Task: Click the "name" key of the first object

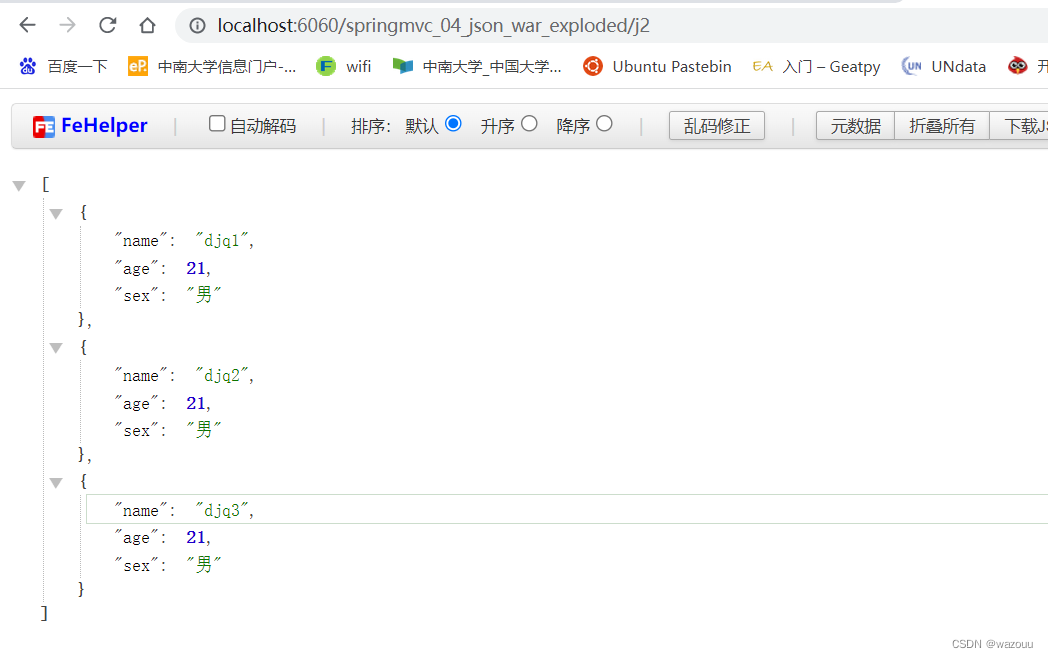Action: pos(140,240)
